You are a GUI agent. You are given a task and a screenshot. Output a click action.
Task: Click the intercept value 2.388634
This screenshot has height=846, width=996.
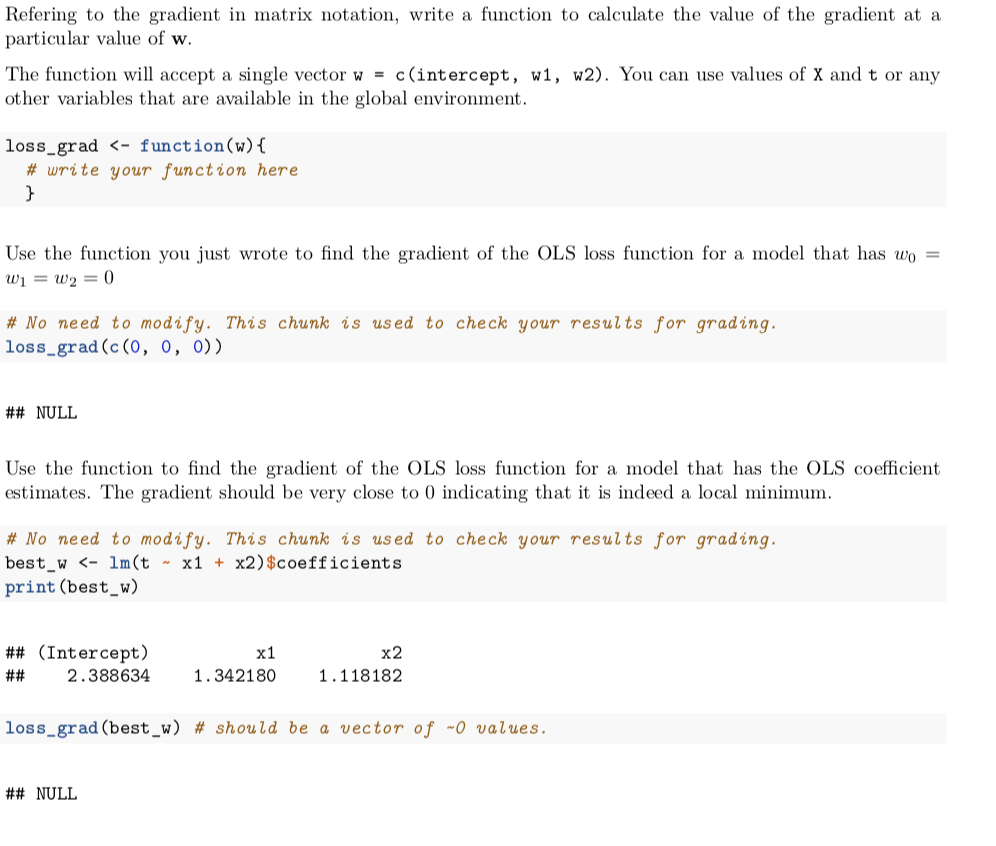[109, 676]
